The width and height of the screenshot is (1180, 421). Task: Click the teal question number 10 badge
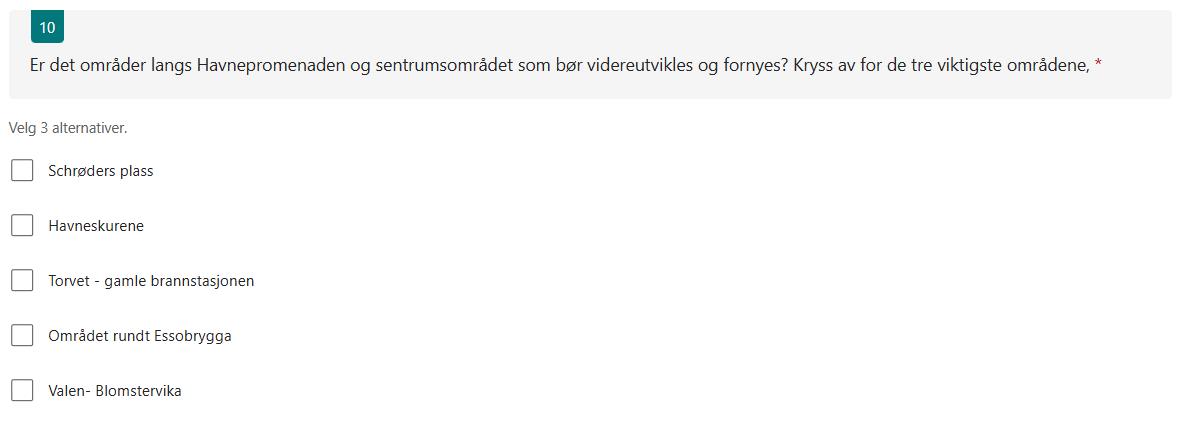[x=47, y=27]
